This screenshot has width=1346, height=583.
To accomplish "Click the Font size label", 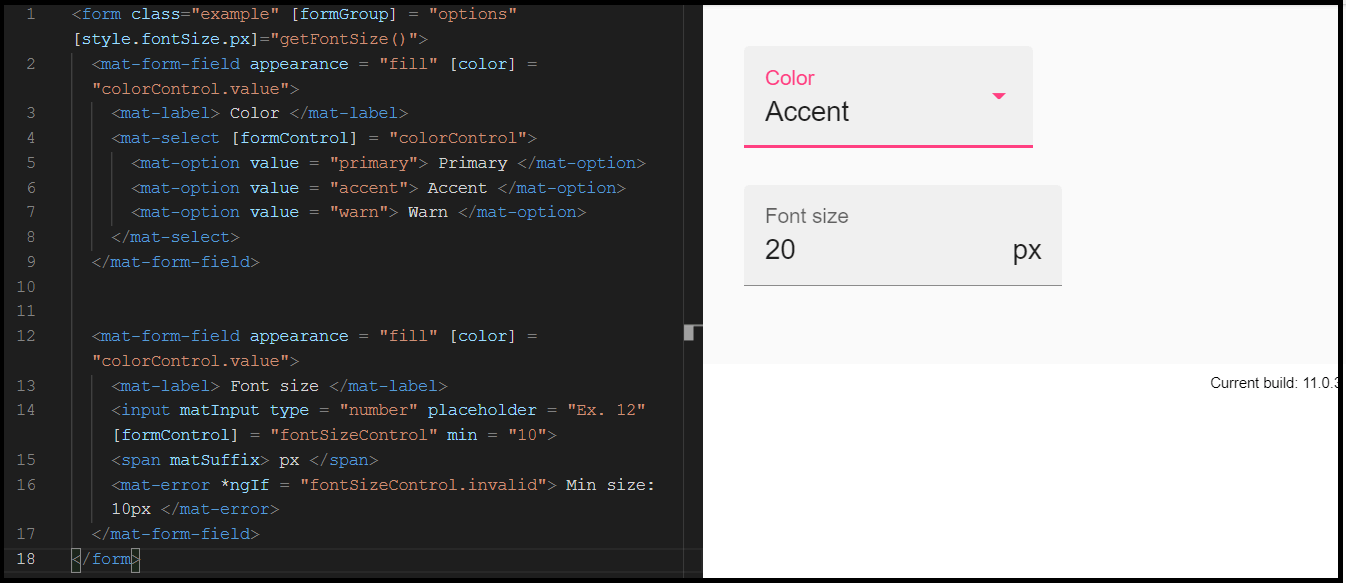I will [807, 216].
